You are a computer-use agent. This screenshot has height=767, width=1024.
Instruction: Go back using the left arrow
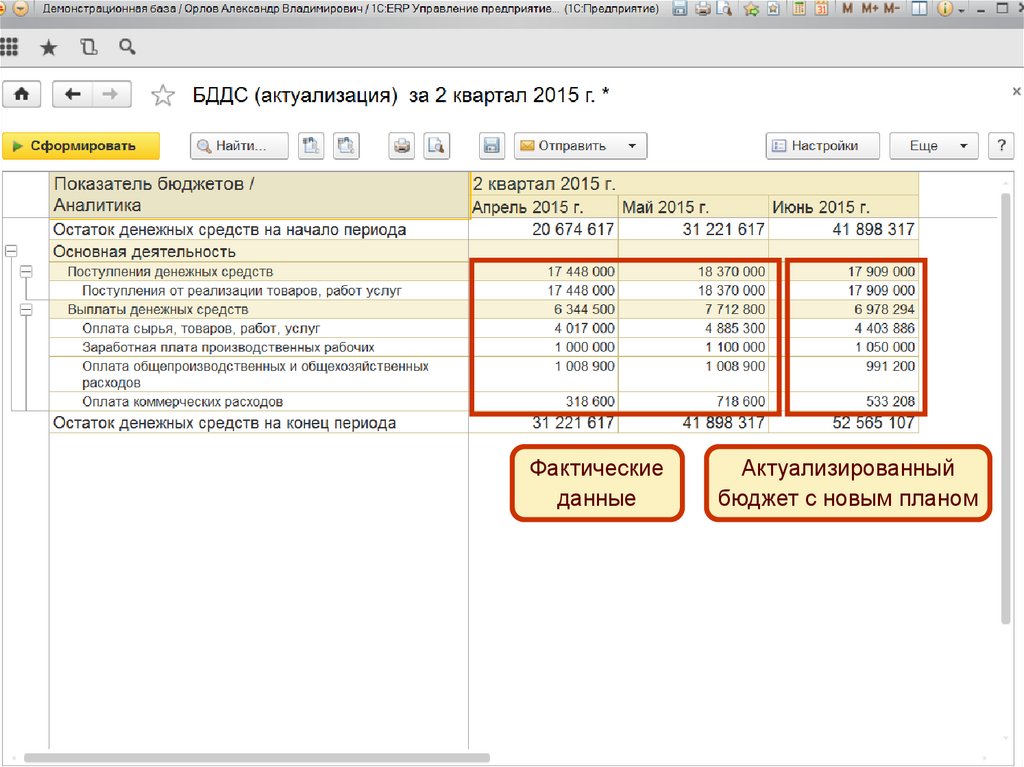point(72,94)
